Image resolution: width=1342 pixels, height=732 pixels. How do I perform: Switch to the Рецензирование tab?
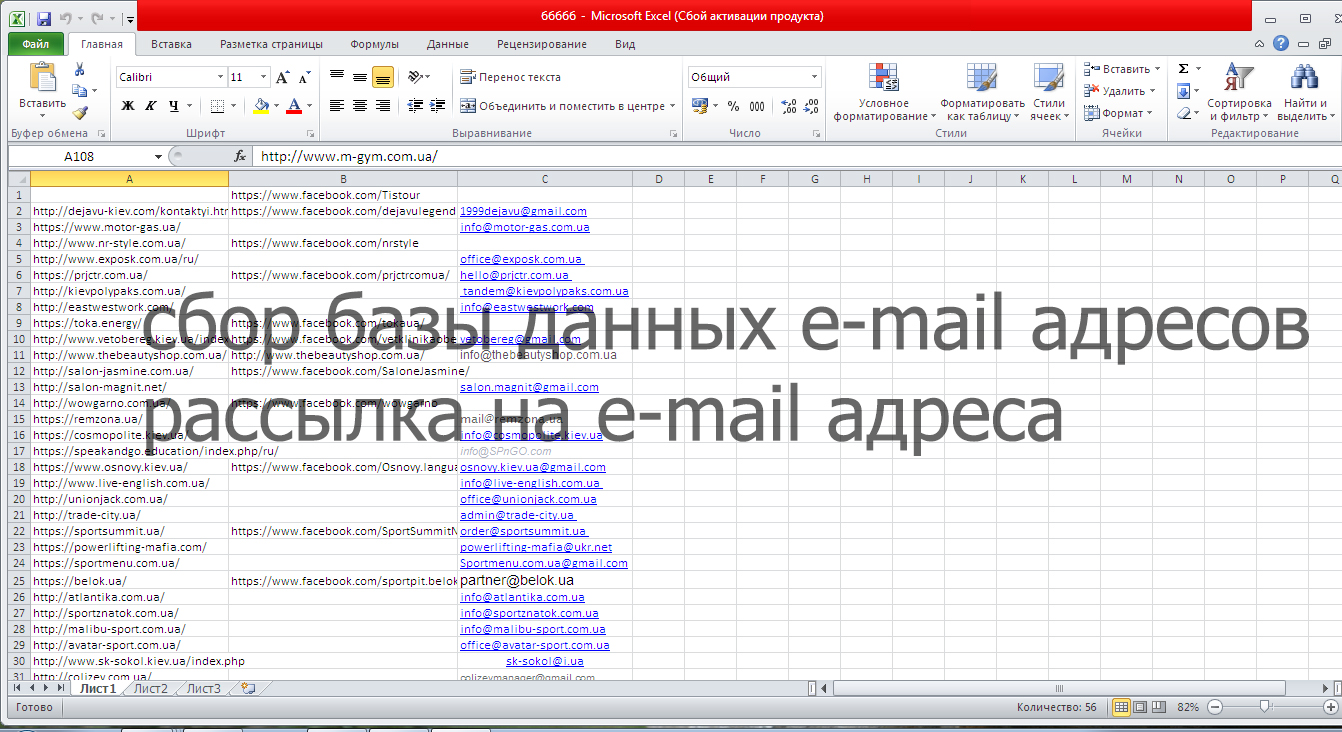click(542, 44)
